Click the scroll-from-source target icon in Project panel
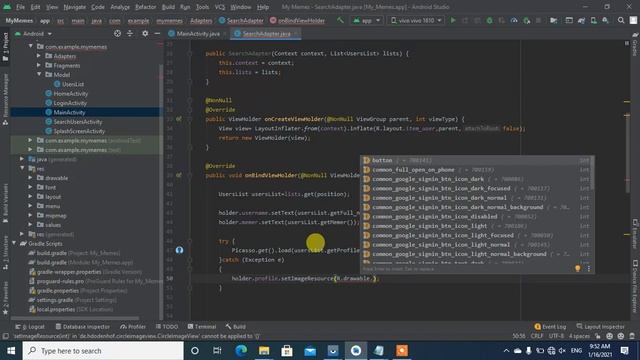This screenshot has width=640, height=360. (x=117, y=33)
